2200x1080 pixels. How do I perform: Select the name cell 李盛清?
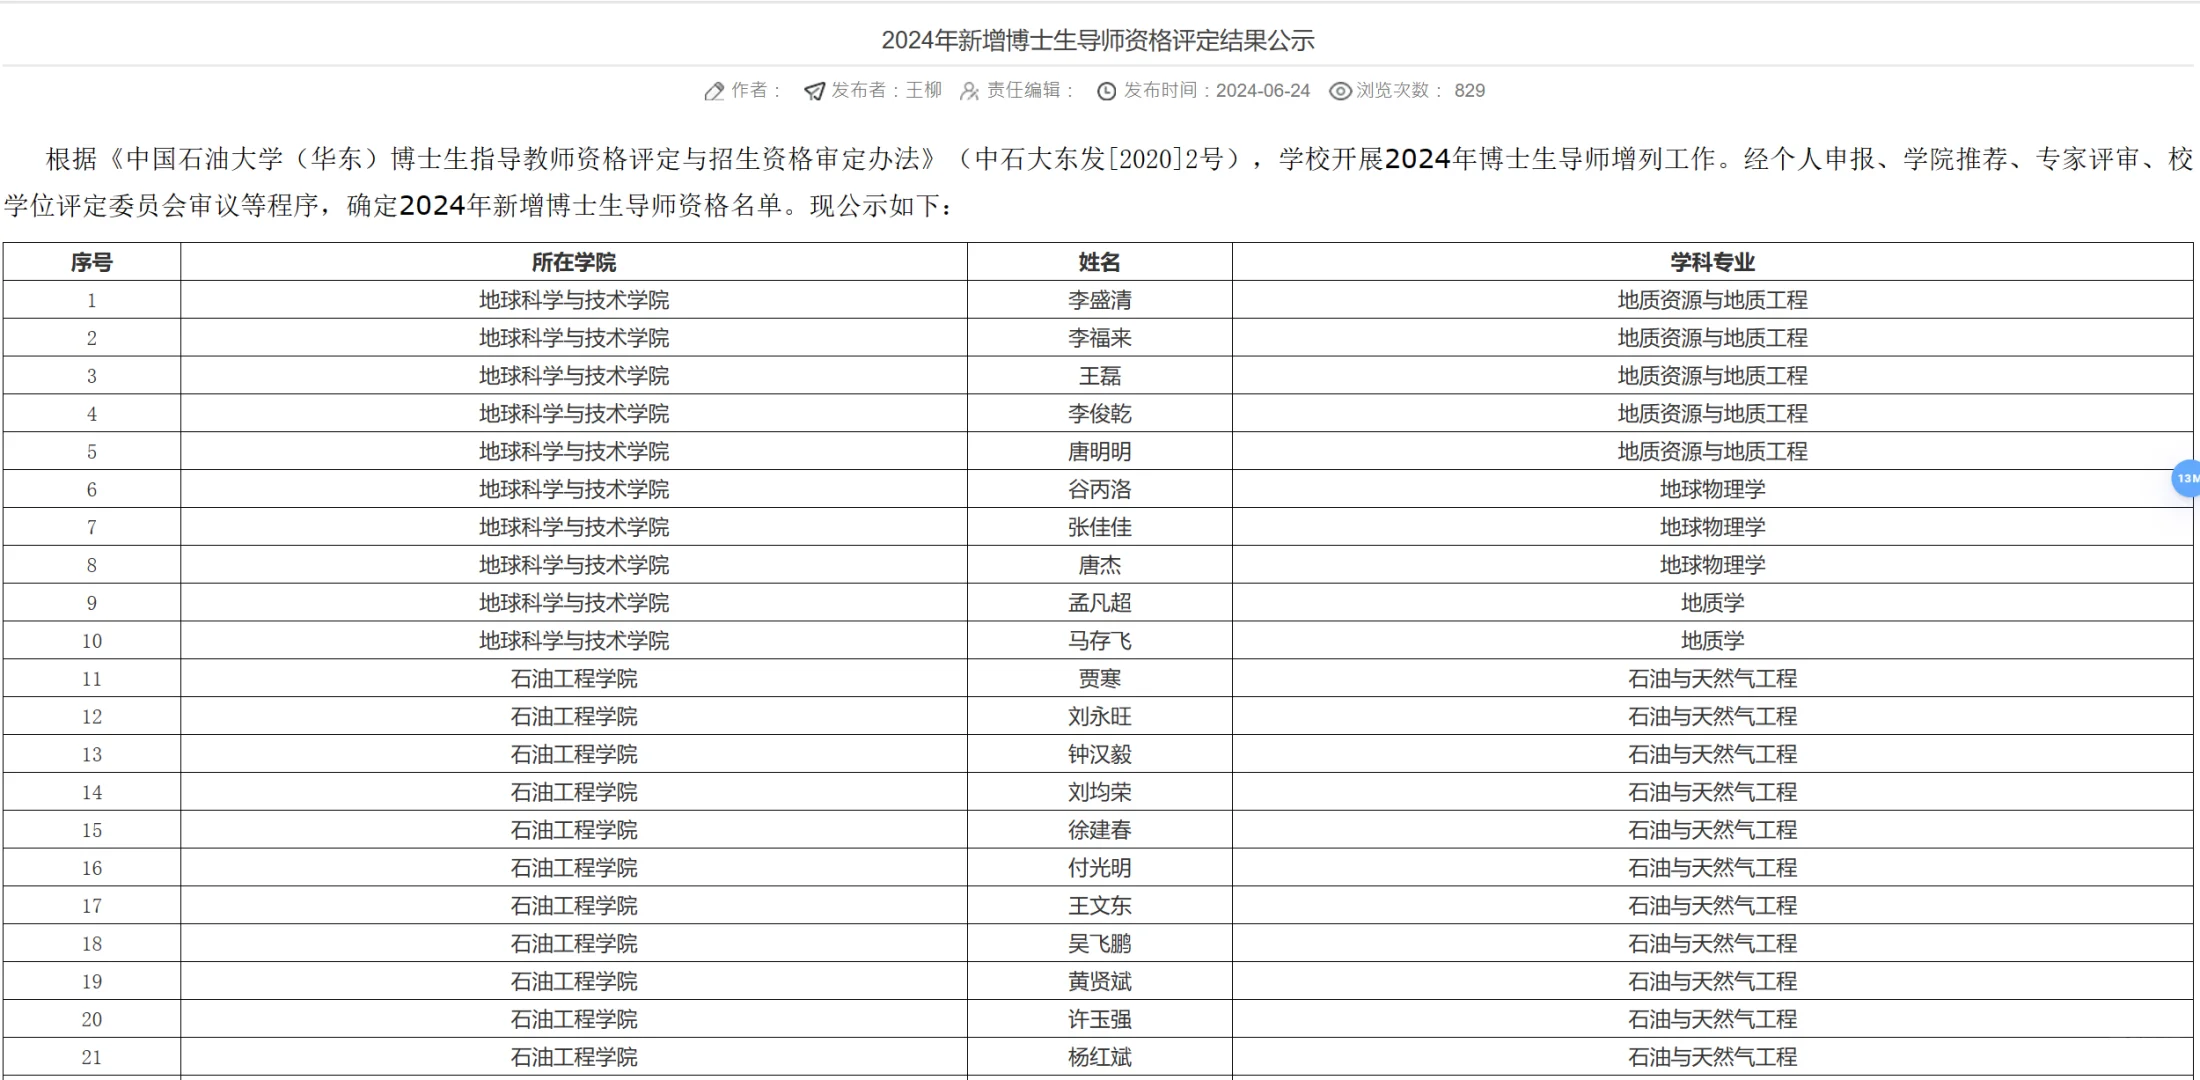pyautogui.click(x=1100, y=300)
